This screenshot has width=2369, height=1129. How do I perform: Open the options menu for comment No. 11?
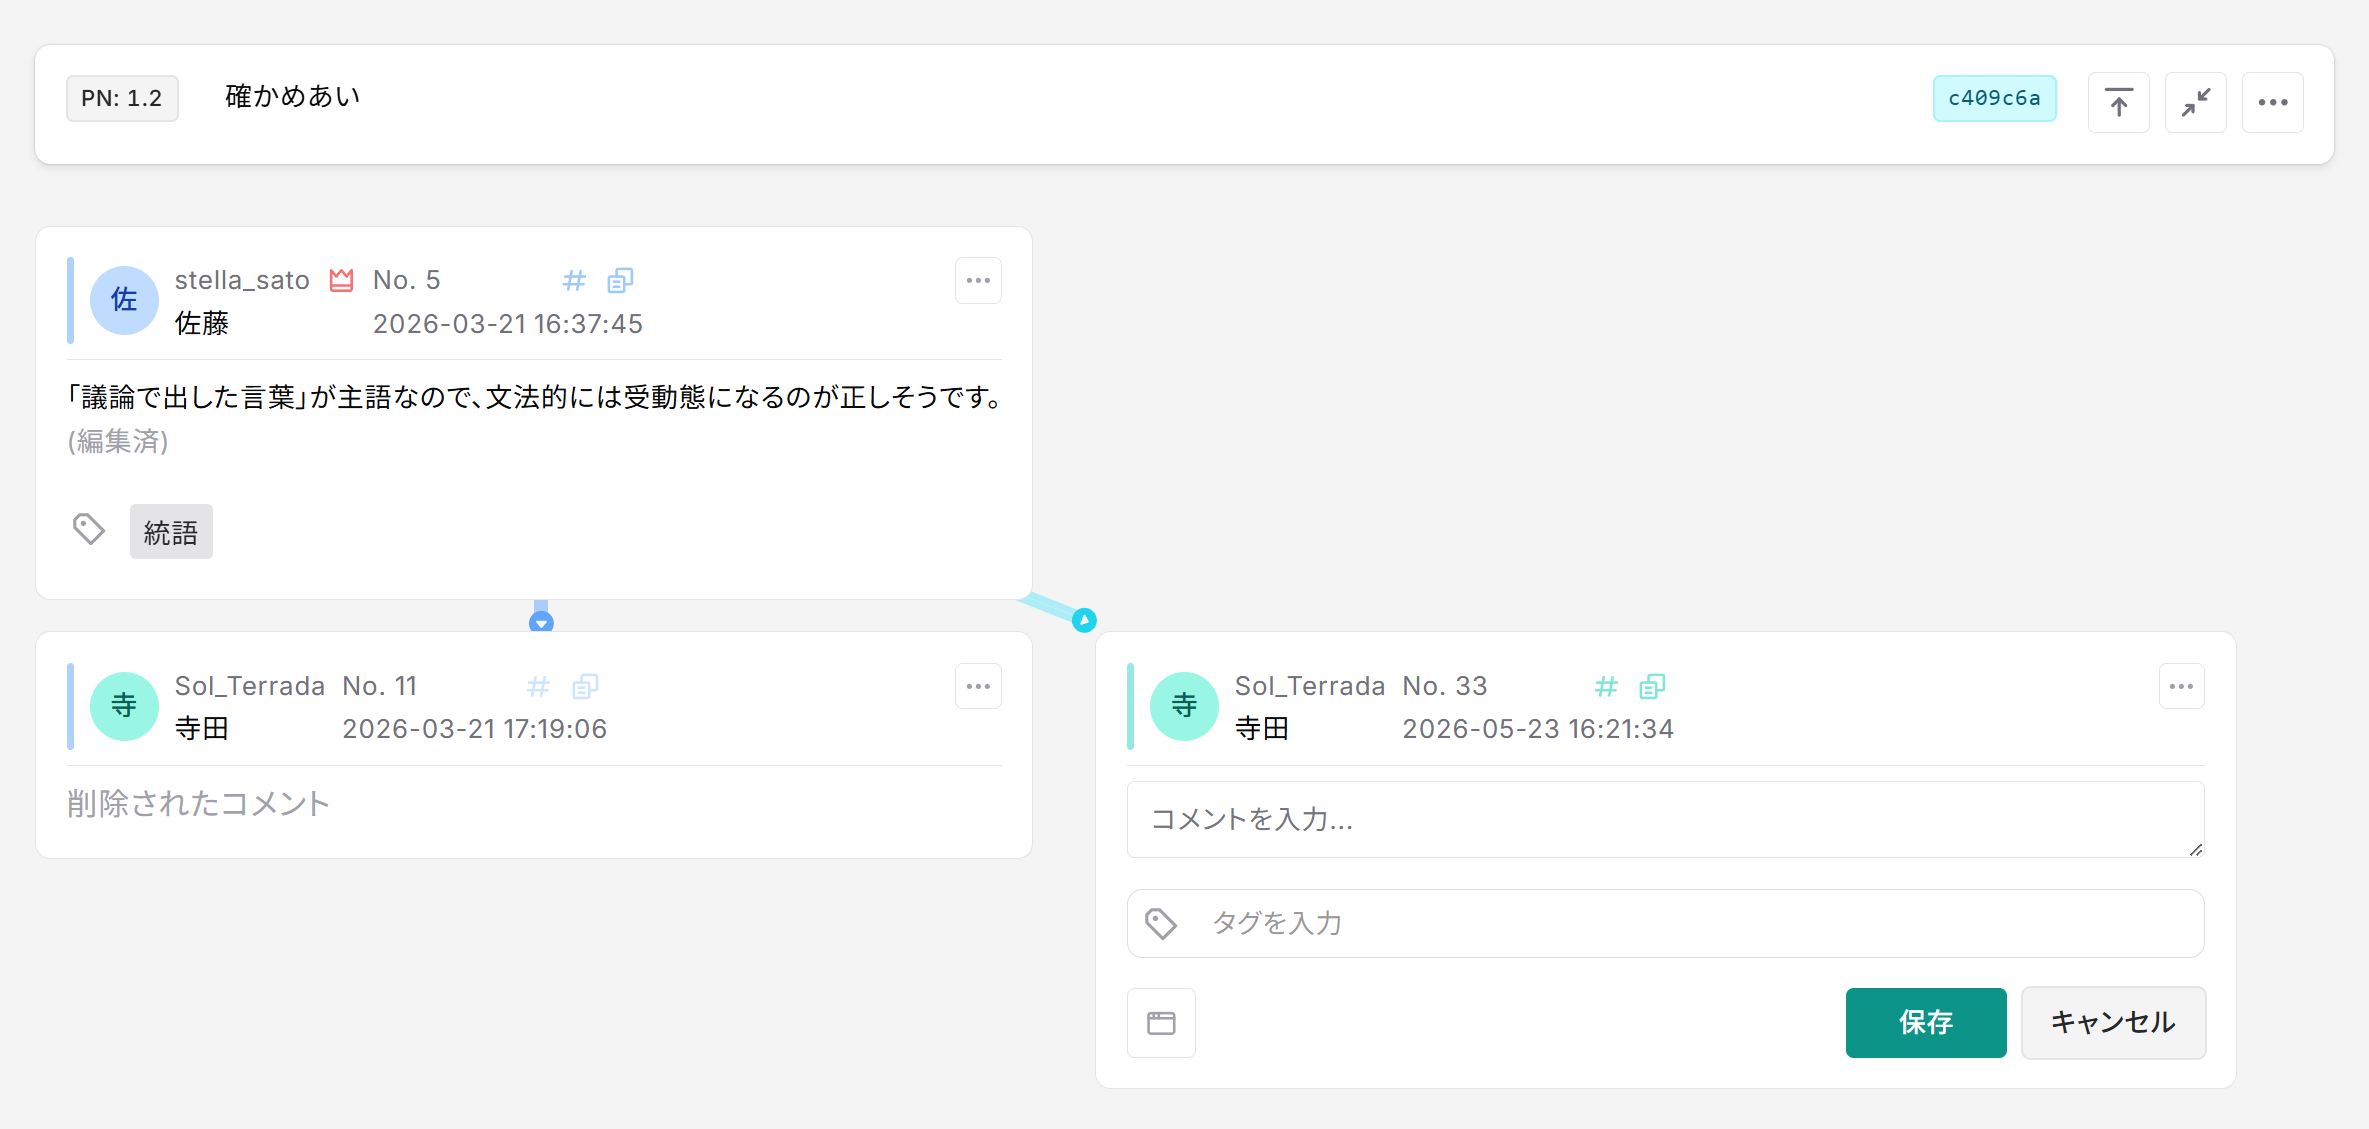click(x=978, y=686)
